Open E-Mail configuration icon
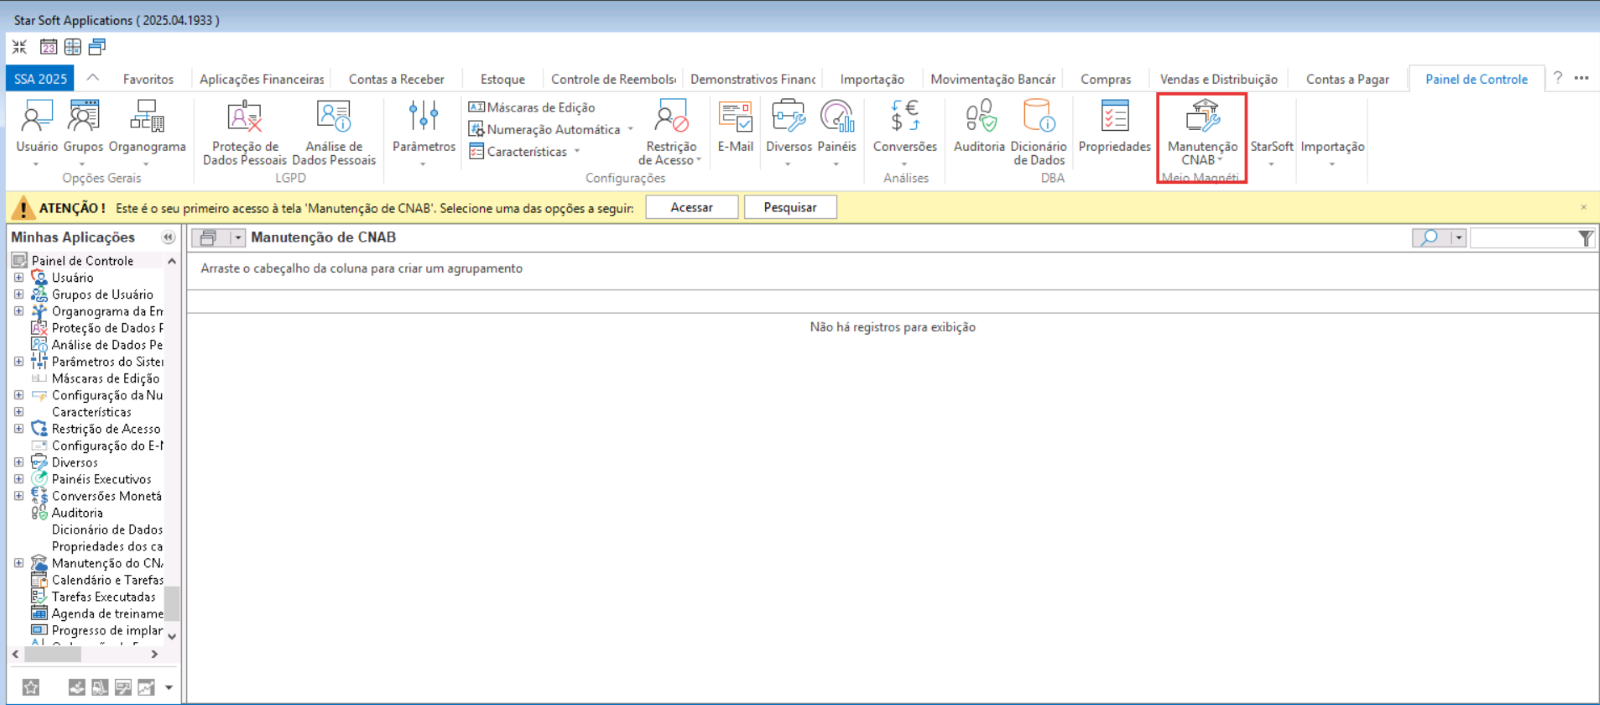 736,117
